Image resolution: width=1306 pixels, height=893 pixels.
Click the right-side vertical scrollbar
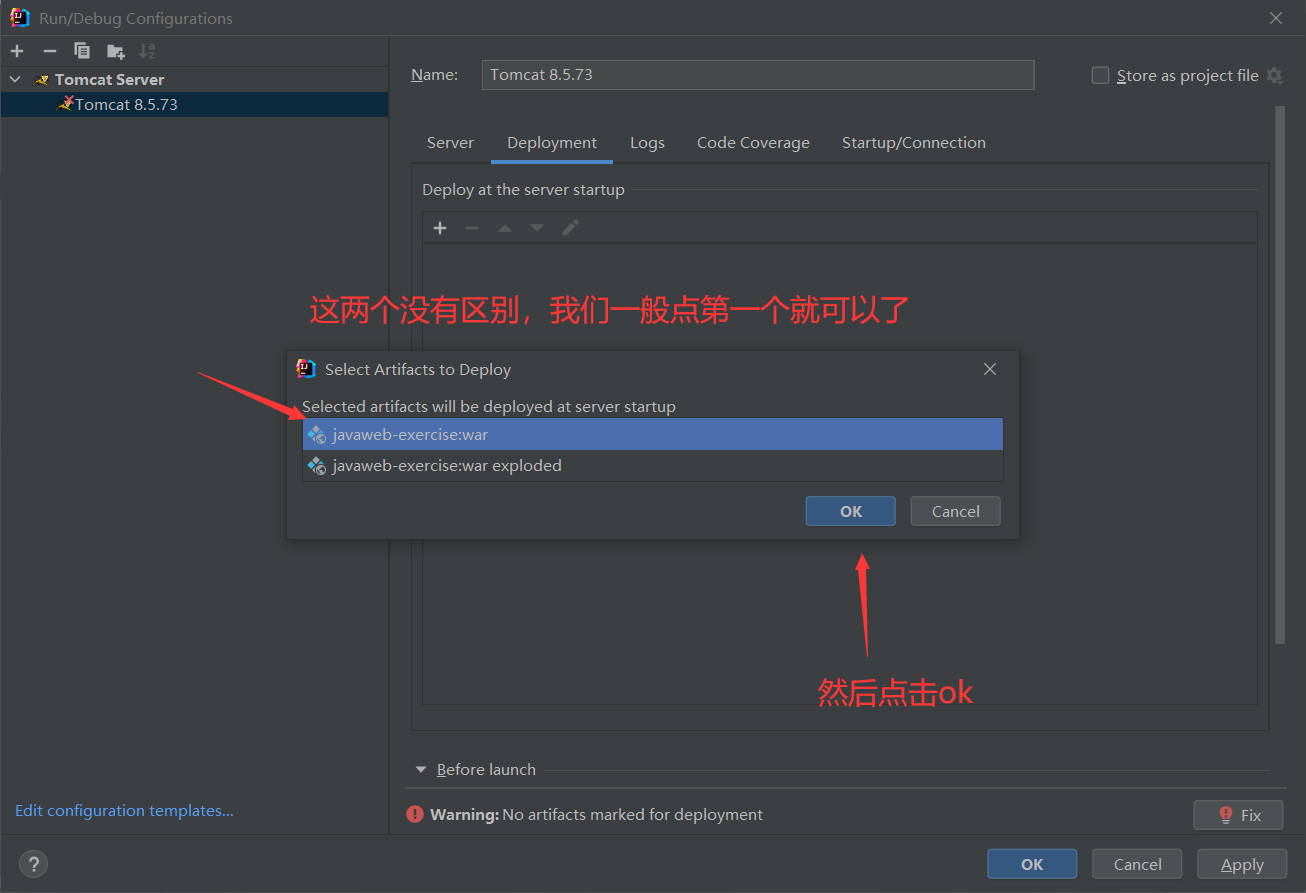pos(1279,375)
